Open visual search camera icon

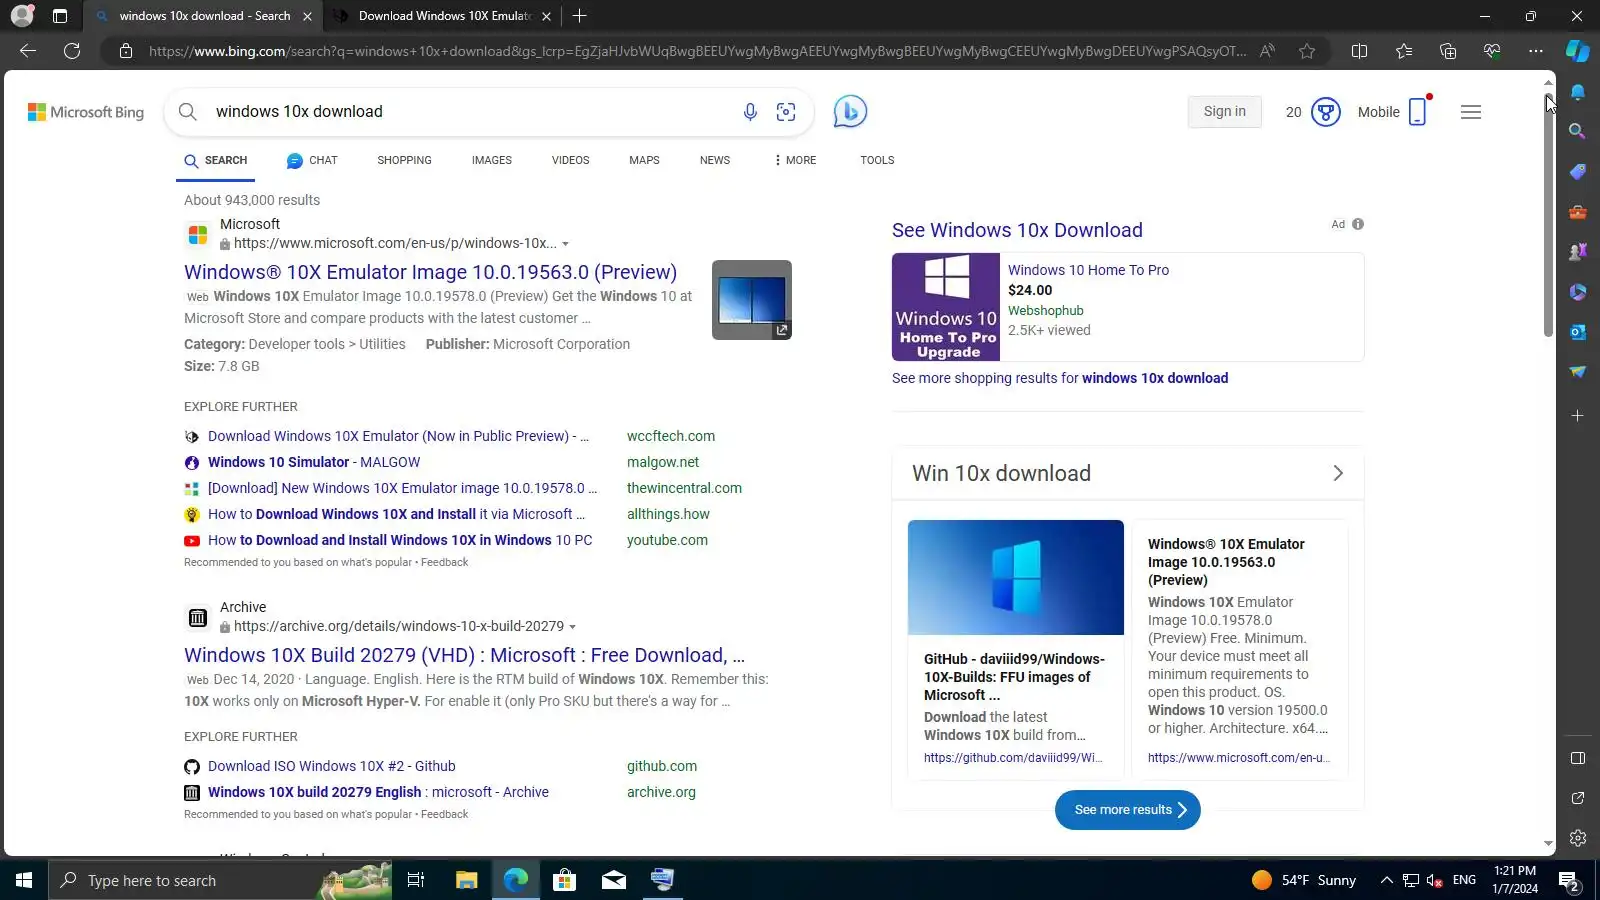(x=786, y=112)
